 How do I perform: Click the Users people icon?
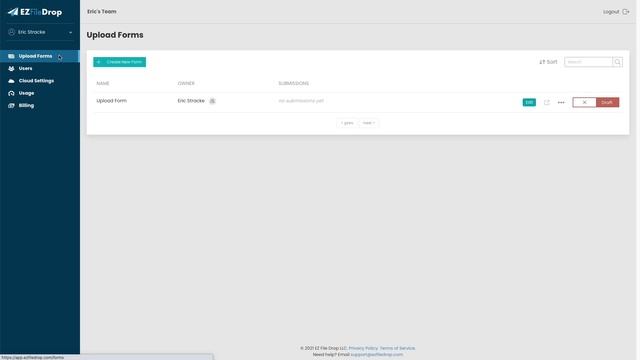pyautogui.click(x=11, y=69)
